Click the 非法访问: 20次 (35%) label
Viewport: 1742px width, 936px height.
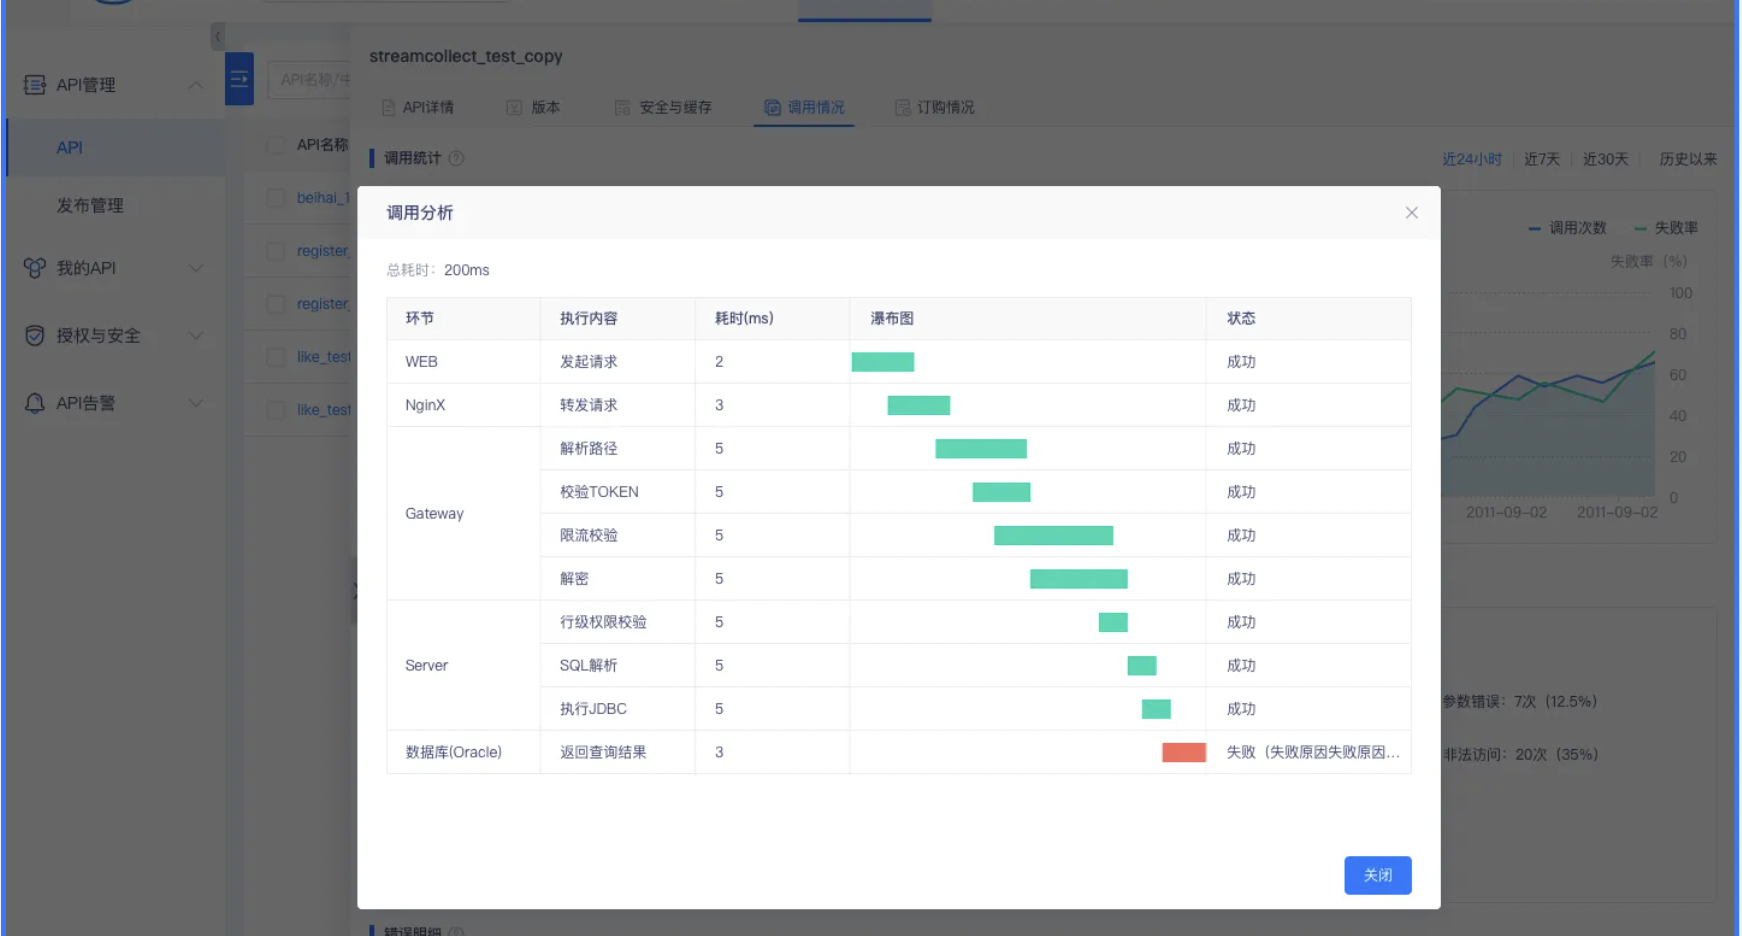(1520, 755)
